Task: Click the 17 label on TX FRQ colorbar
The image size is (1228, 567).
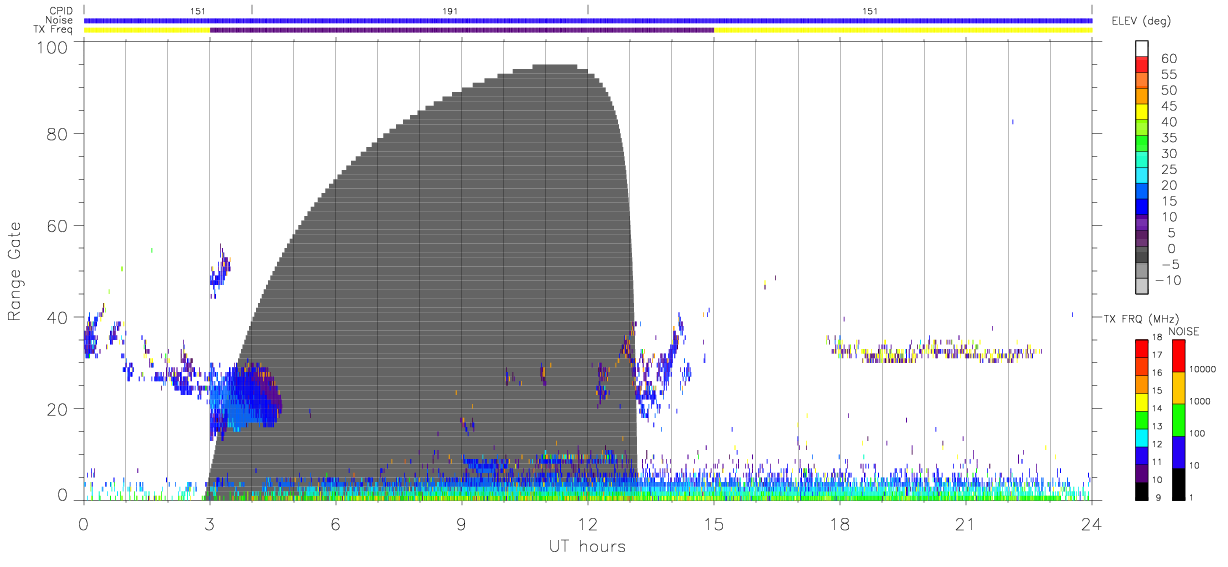Action: point(1156,355)
